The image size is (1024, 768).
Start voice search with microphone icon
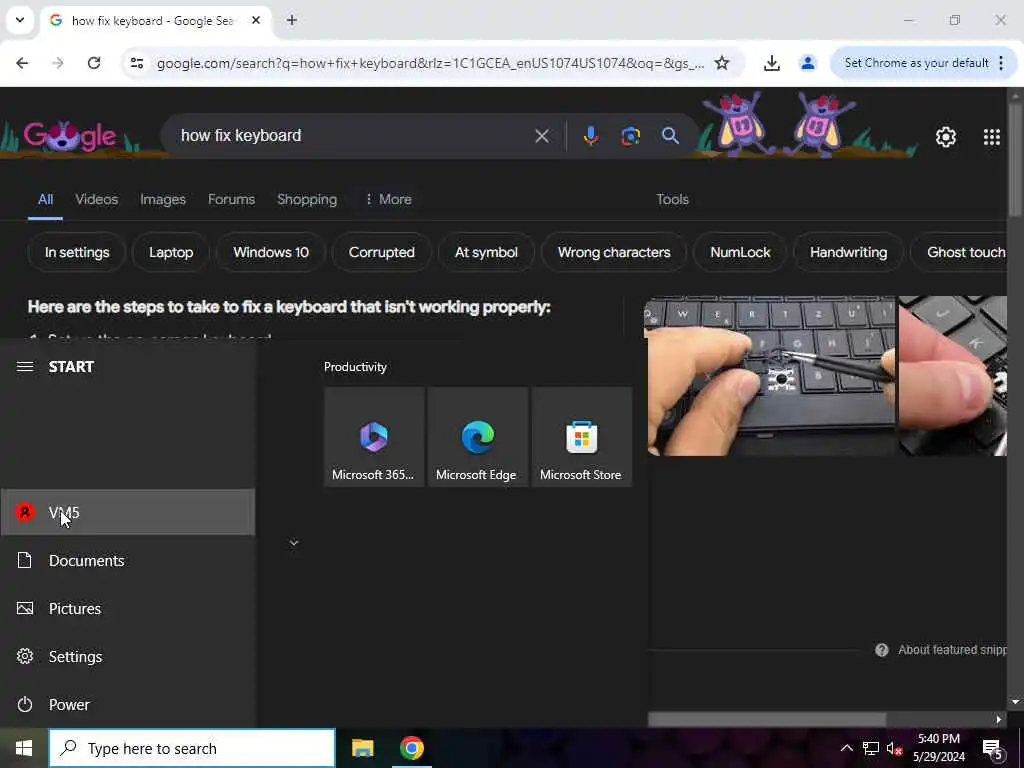pyautogui.click(x=590, y=136)
